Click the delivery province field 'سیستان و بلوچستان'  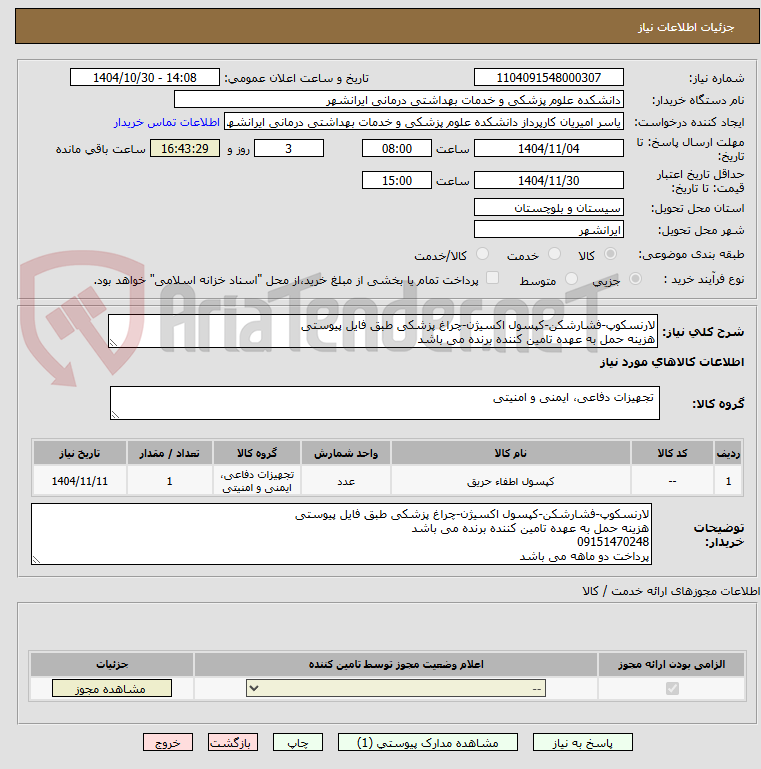[549, 207]
